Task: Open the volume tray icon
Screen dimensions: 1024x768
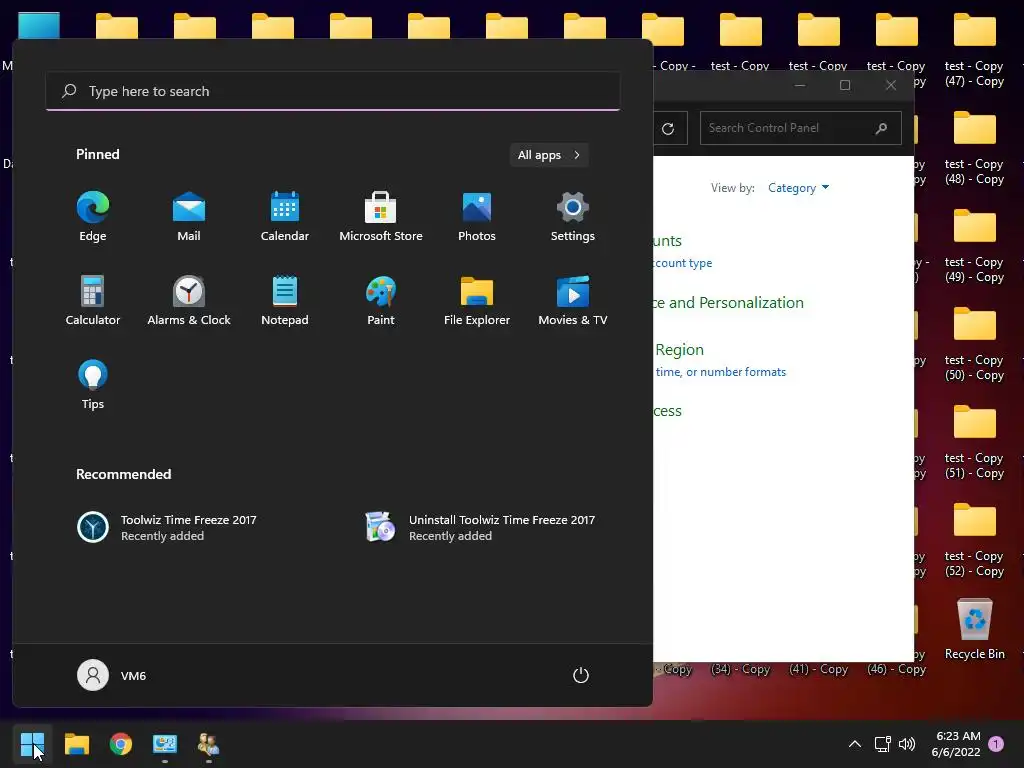Action: click(907, 744)
